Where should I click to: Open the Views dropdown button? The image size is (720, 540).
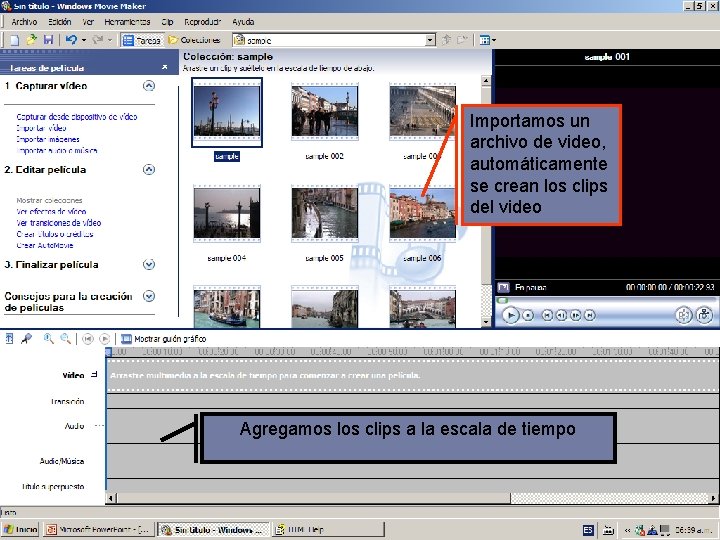[x=487, y=40]
